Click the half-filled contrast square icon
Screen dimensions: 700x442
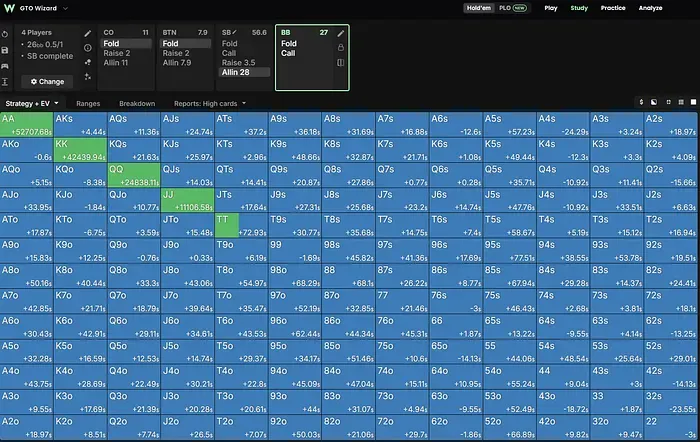[654, 102]
